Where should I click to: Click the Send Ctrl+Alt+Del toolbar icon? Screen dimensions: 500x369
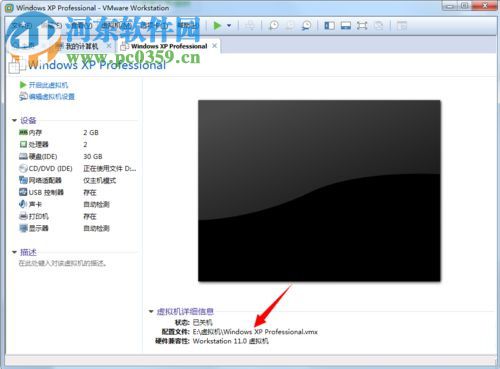250,26
